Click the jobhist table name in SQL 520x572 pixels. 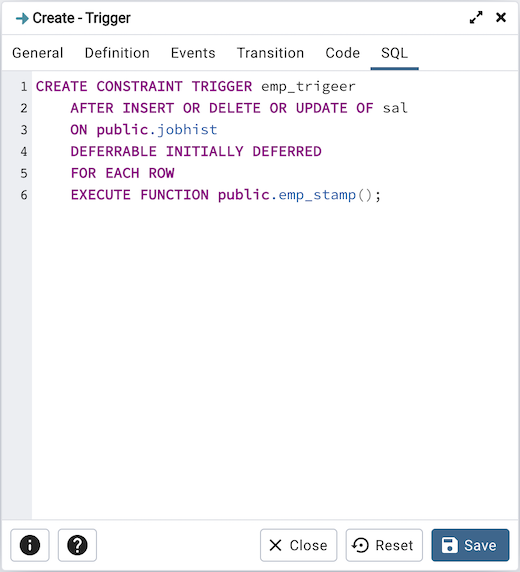(187, 130)
